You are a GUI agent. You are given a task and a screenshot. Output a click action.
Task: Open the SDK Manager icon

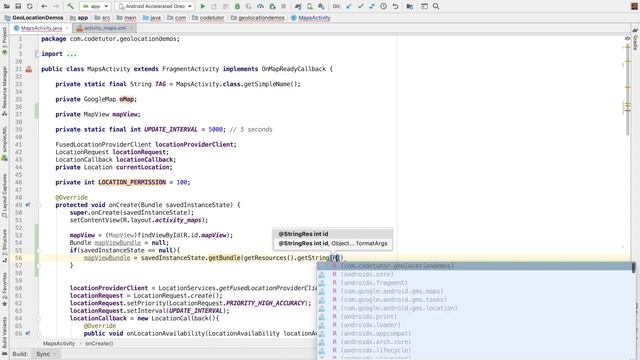(x=321, y=6)
